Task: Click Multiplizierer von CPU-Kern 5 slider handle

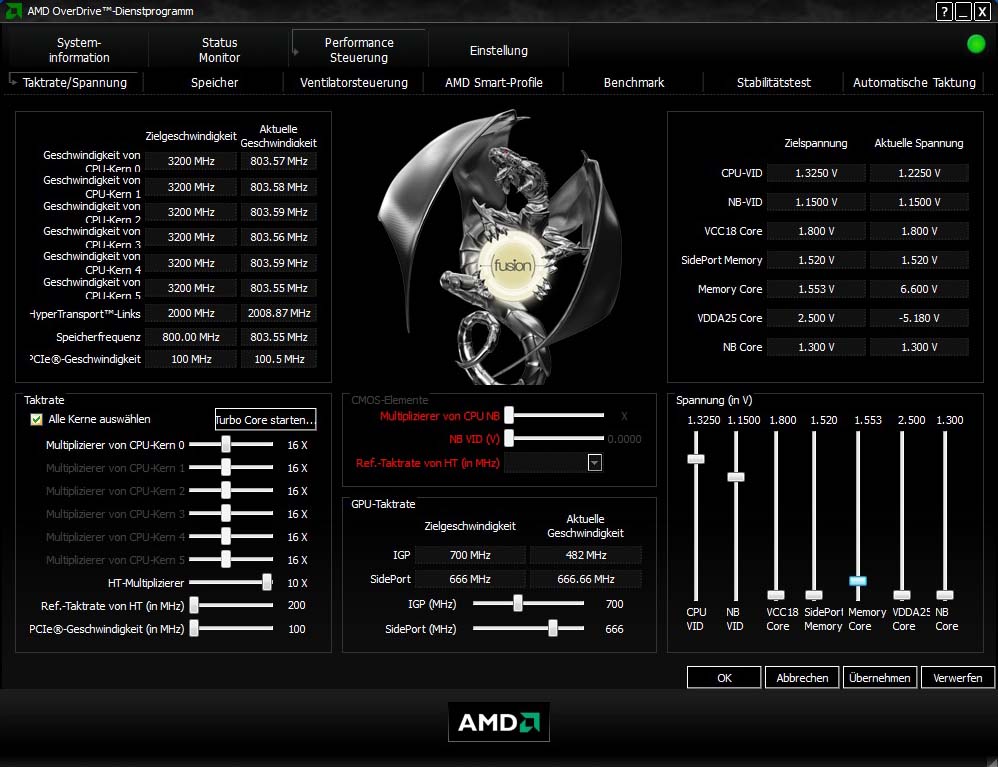Action: [x=226, y=559]
